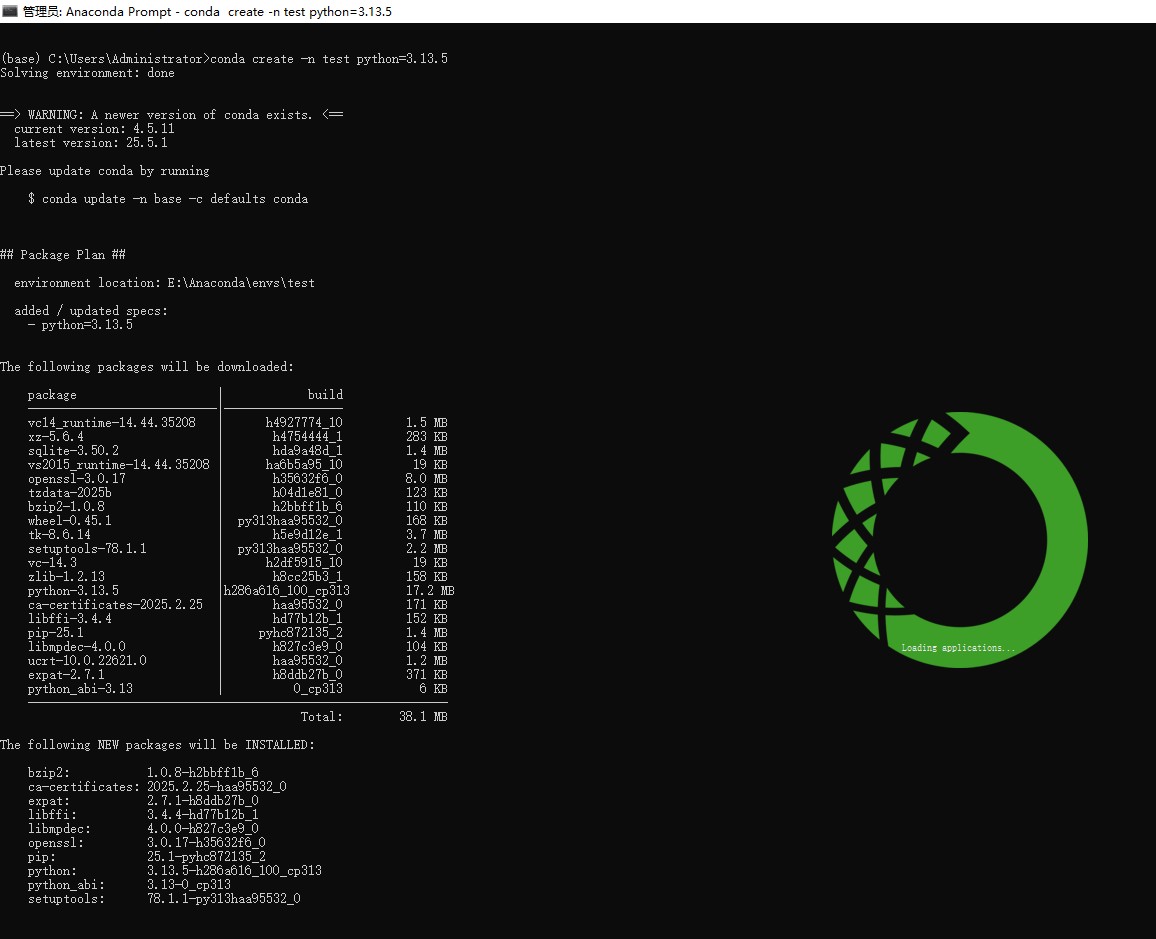Click the 'libmpdec-4.0.0' package name
This screenshot has width=1156, height=939.
pyautogui.click(x=77, y=647)
